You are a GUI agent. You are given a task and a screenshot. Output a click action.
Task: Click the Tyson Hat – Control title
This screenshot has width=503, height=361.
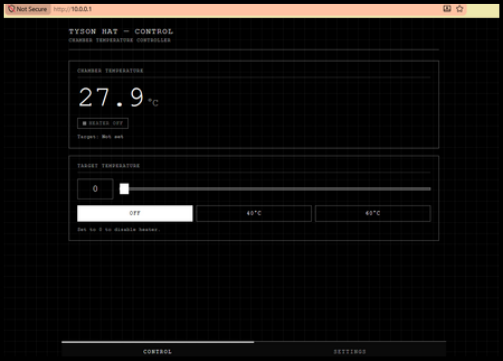pyautogui.click(x=121, y=32)
